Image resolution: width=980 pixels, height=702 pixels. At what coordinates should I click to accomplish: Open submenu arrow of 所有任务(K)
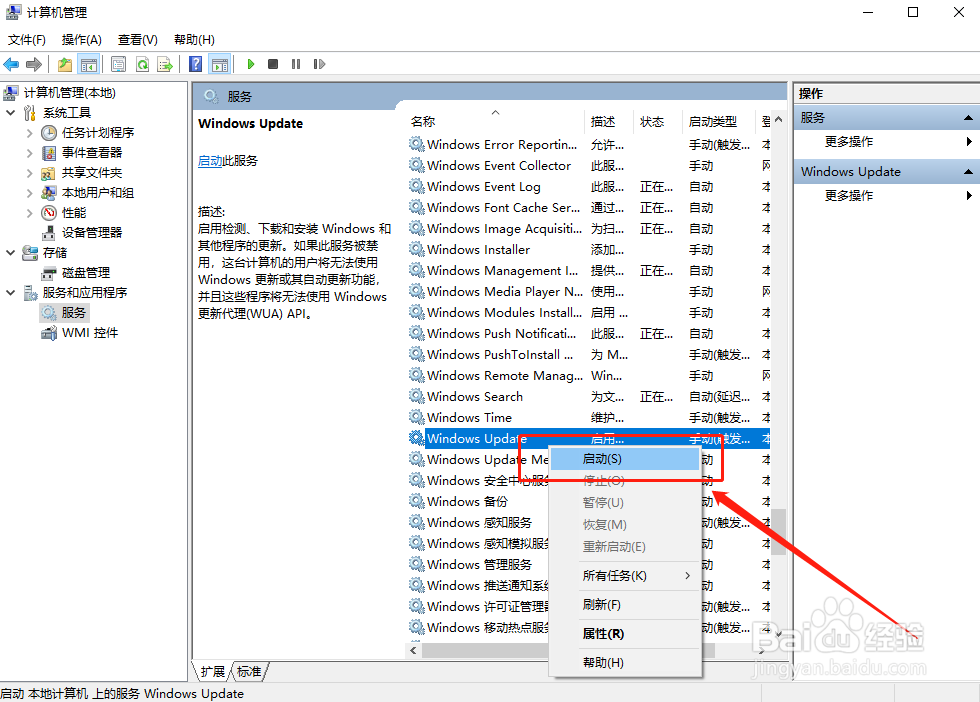(688, 576)
